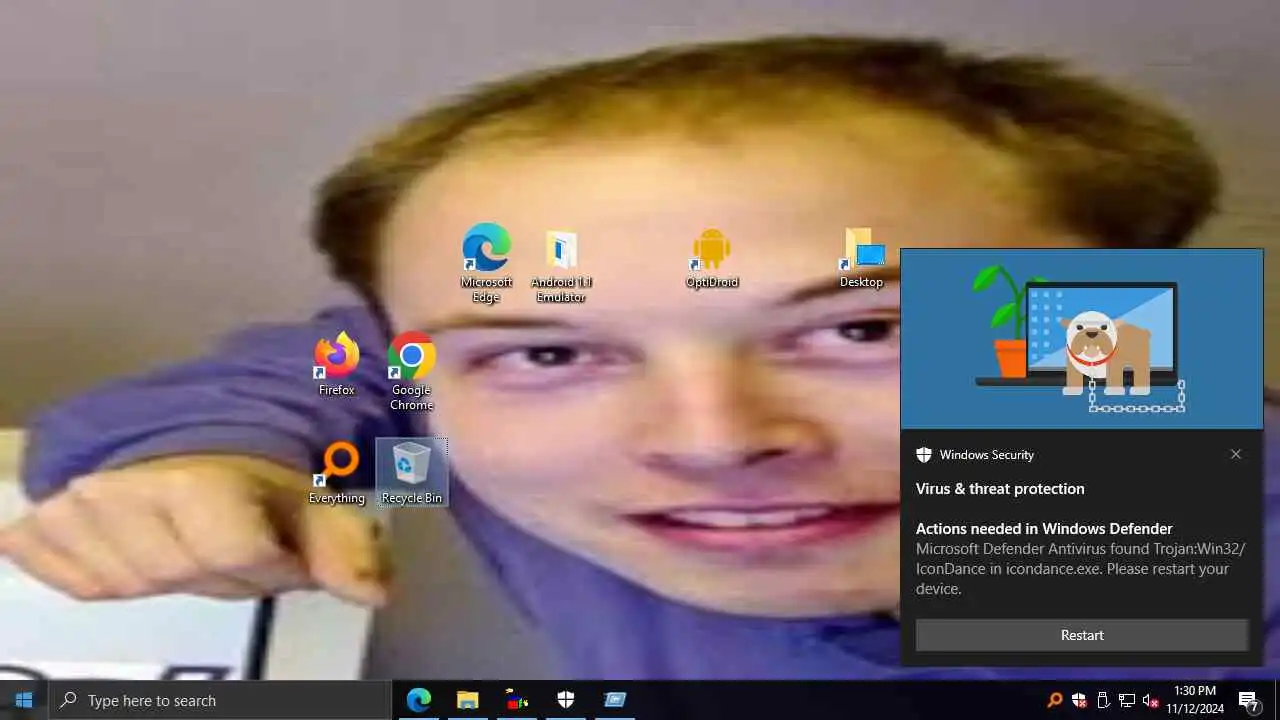Viewport: 1280px width, 720px height.
Task: Select the Everything search desktop shortcut
Action: tap(337, 473)
